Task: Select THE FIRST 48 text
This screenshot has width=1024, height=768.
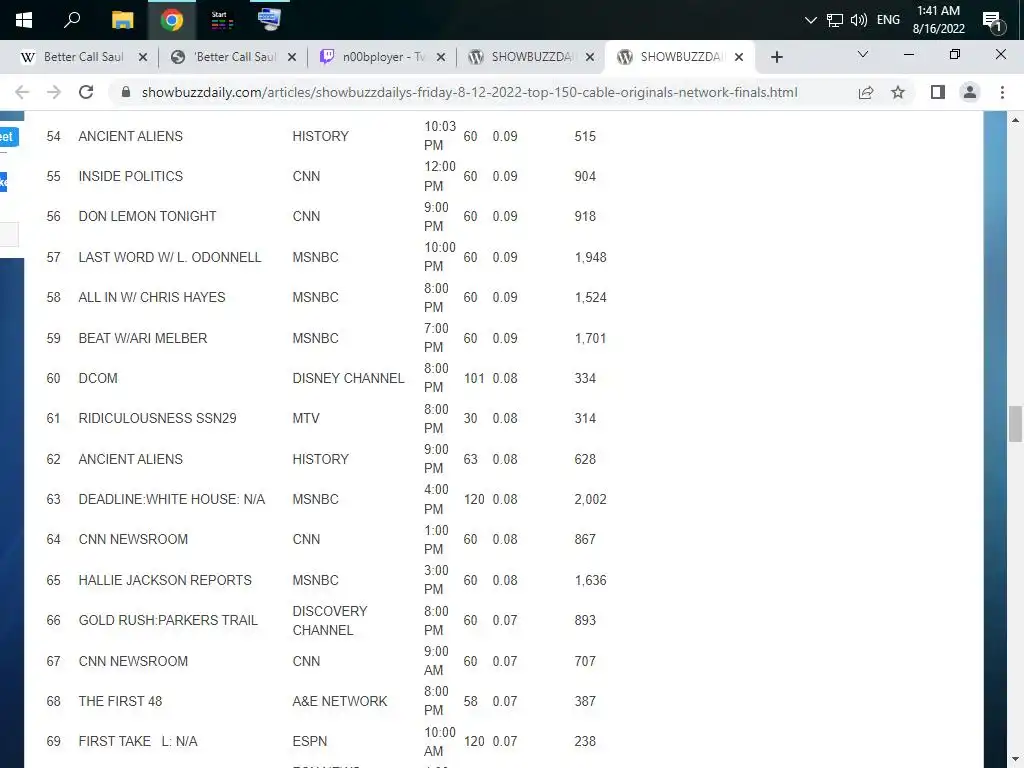Action: [x=120, y=701]
